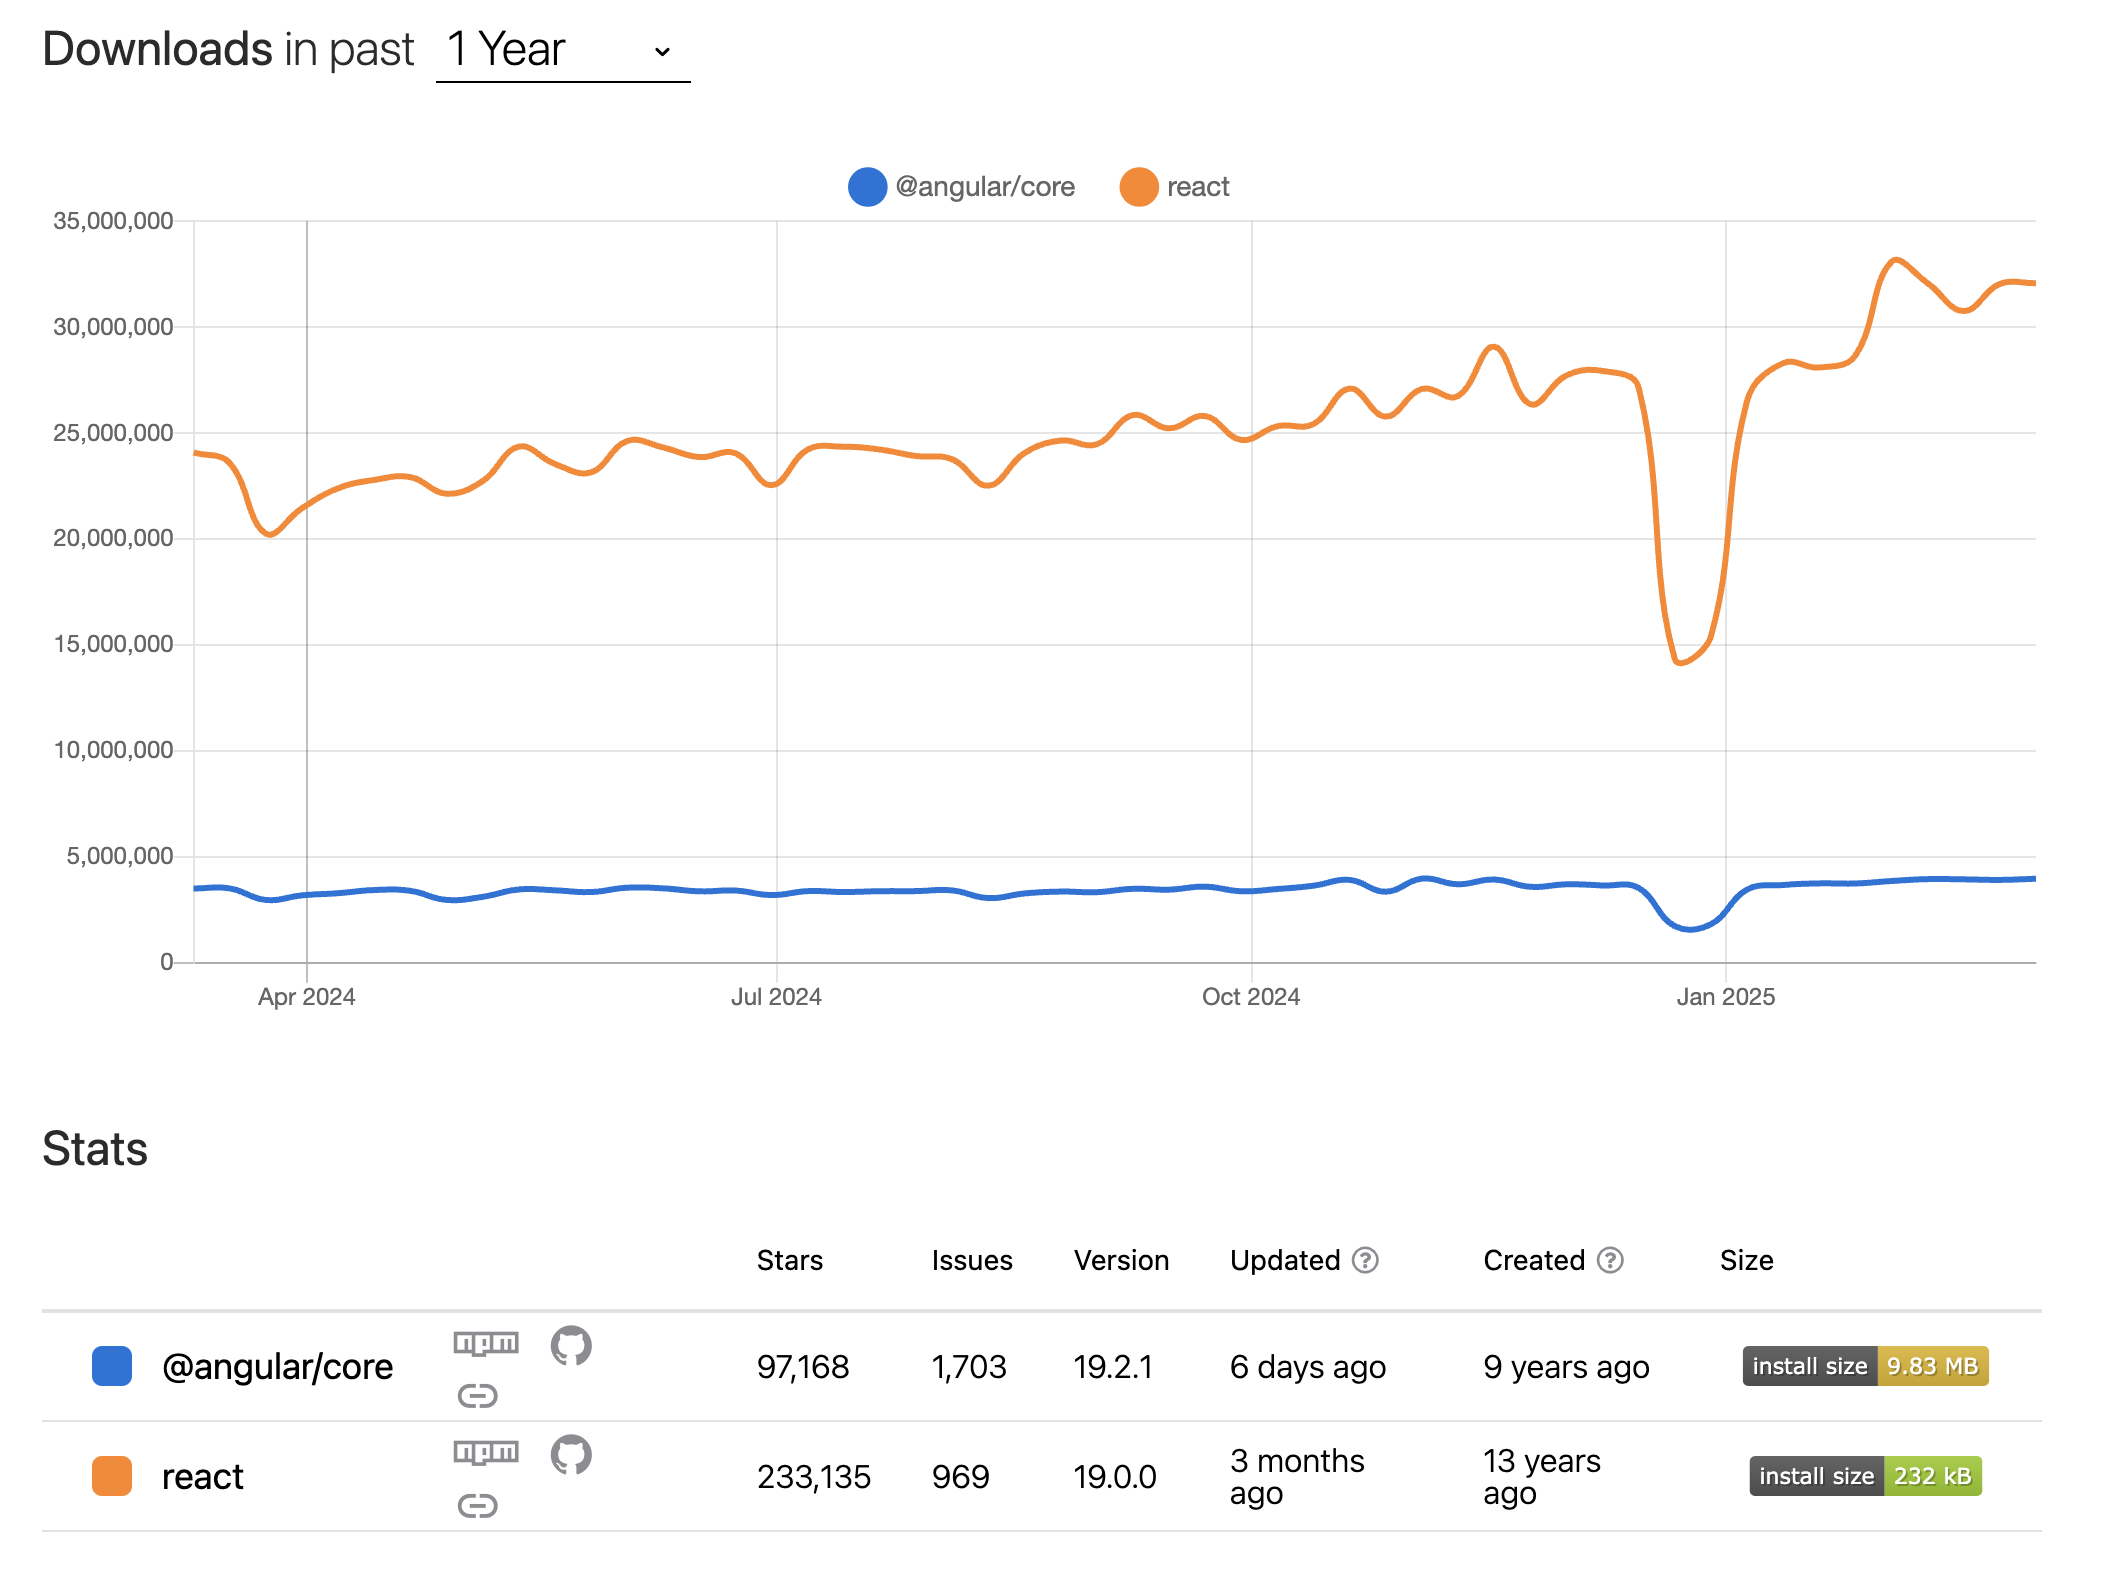Open homepage link icon for react
This screenshot has width=2104, height=1590.
point(477,1505)
